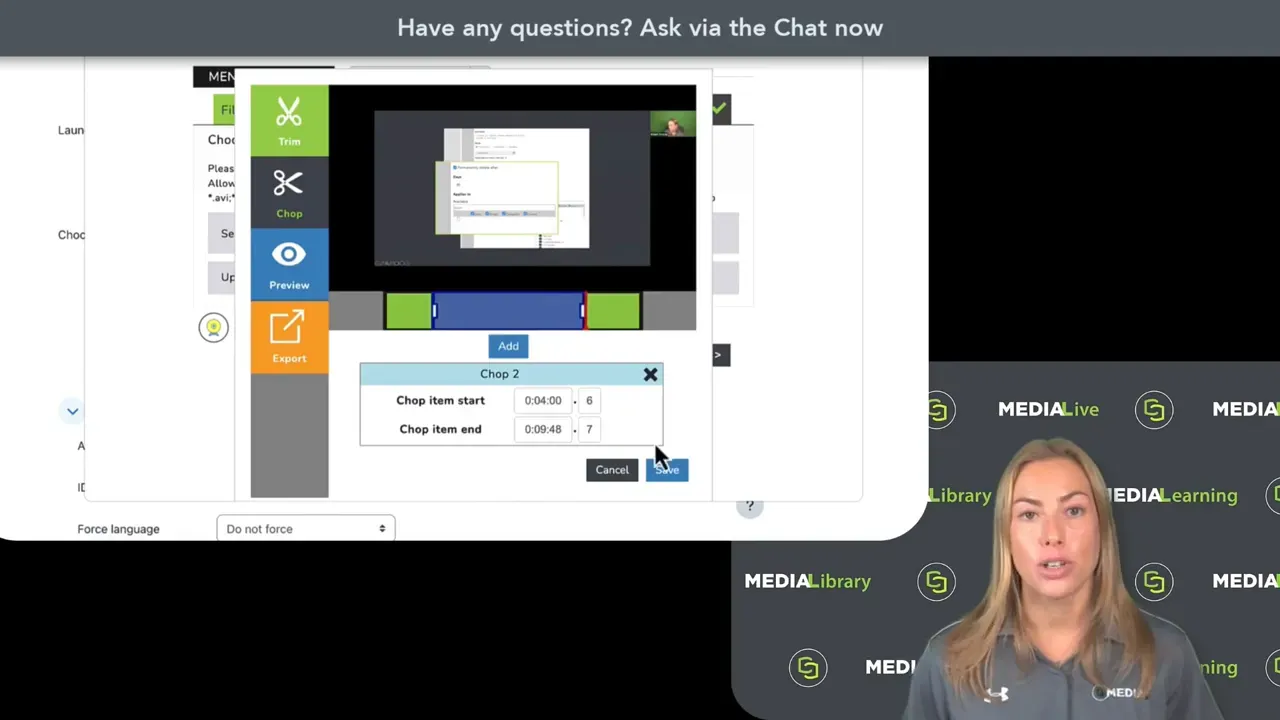Edit the Chop item end time field

tap(543, 429)
